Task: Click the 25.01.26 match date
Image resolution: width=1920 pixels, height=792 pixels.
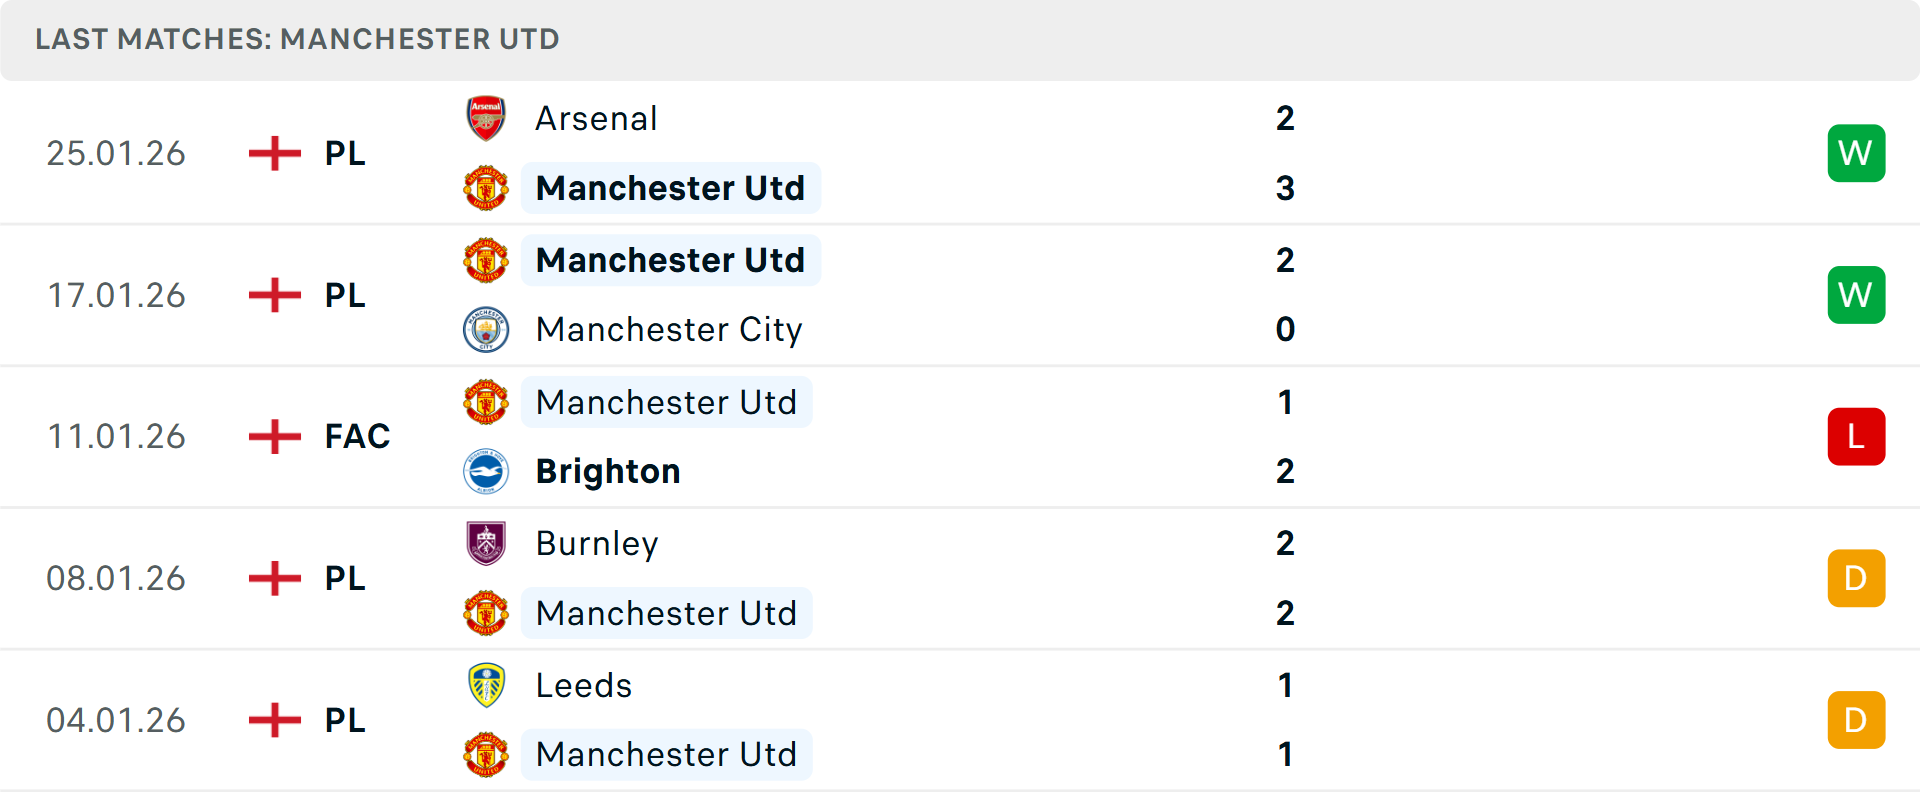Action: 116,153
